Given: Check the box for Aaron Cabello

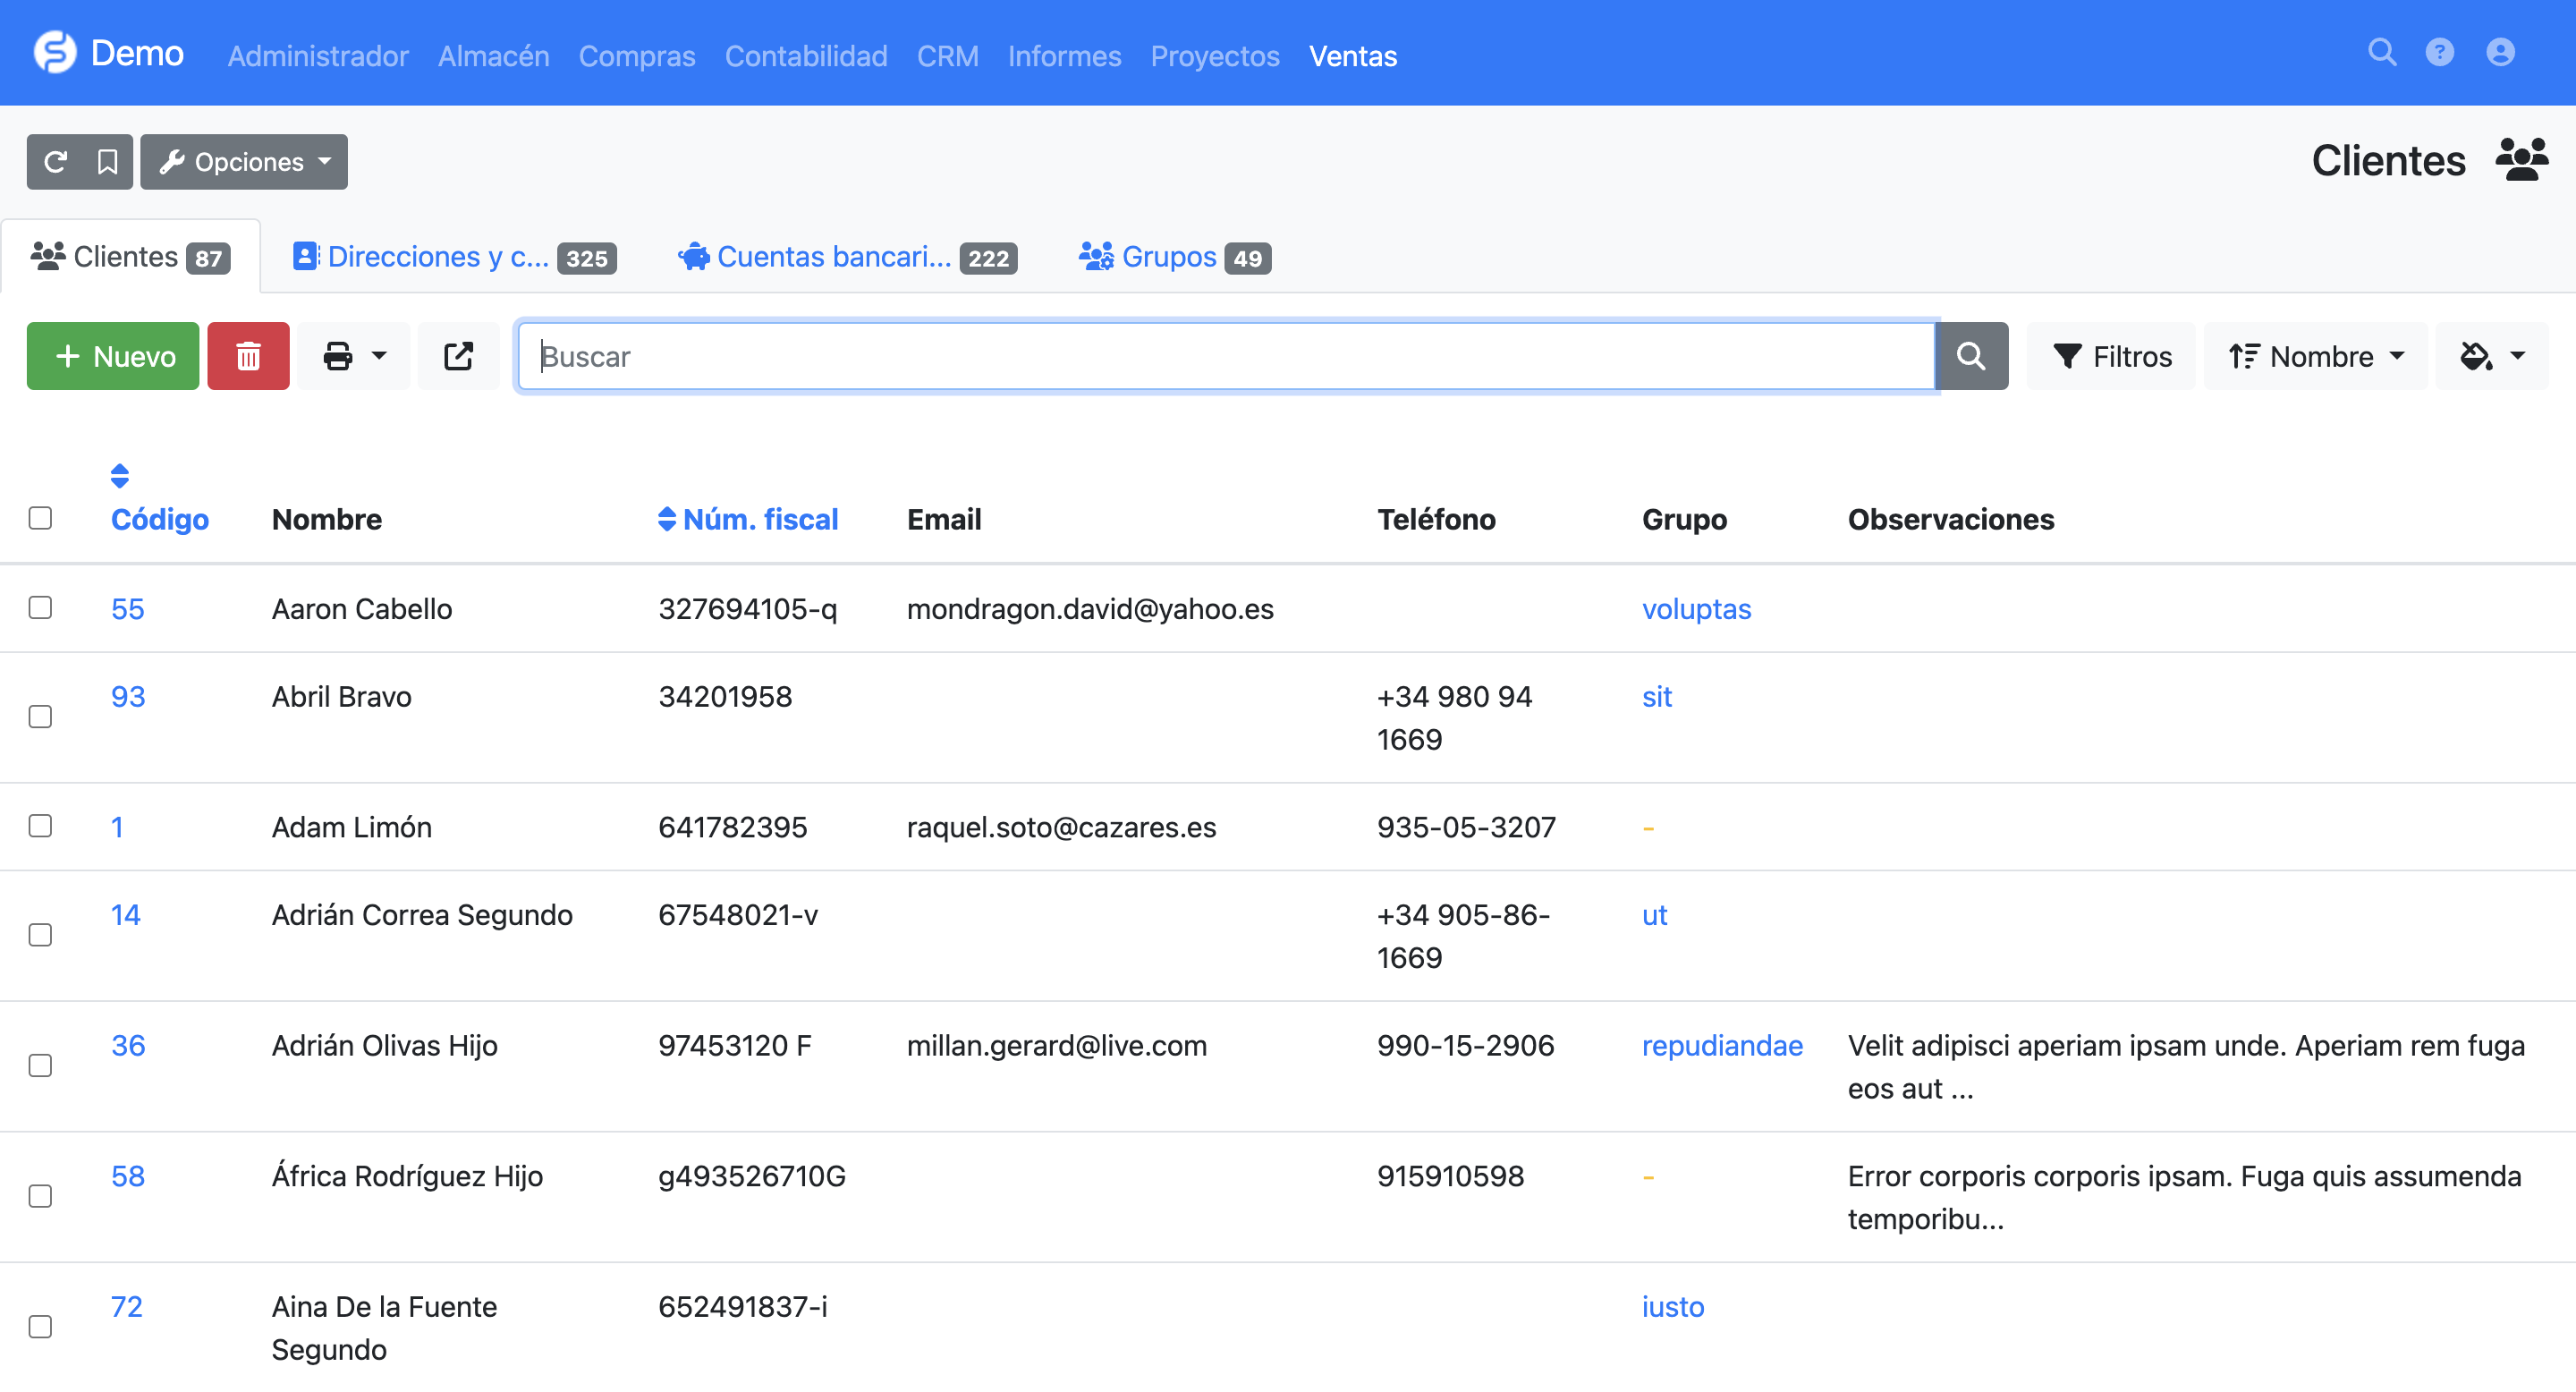Looking at the screenshot, I should pos(40,608).
